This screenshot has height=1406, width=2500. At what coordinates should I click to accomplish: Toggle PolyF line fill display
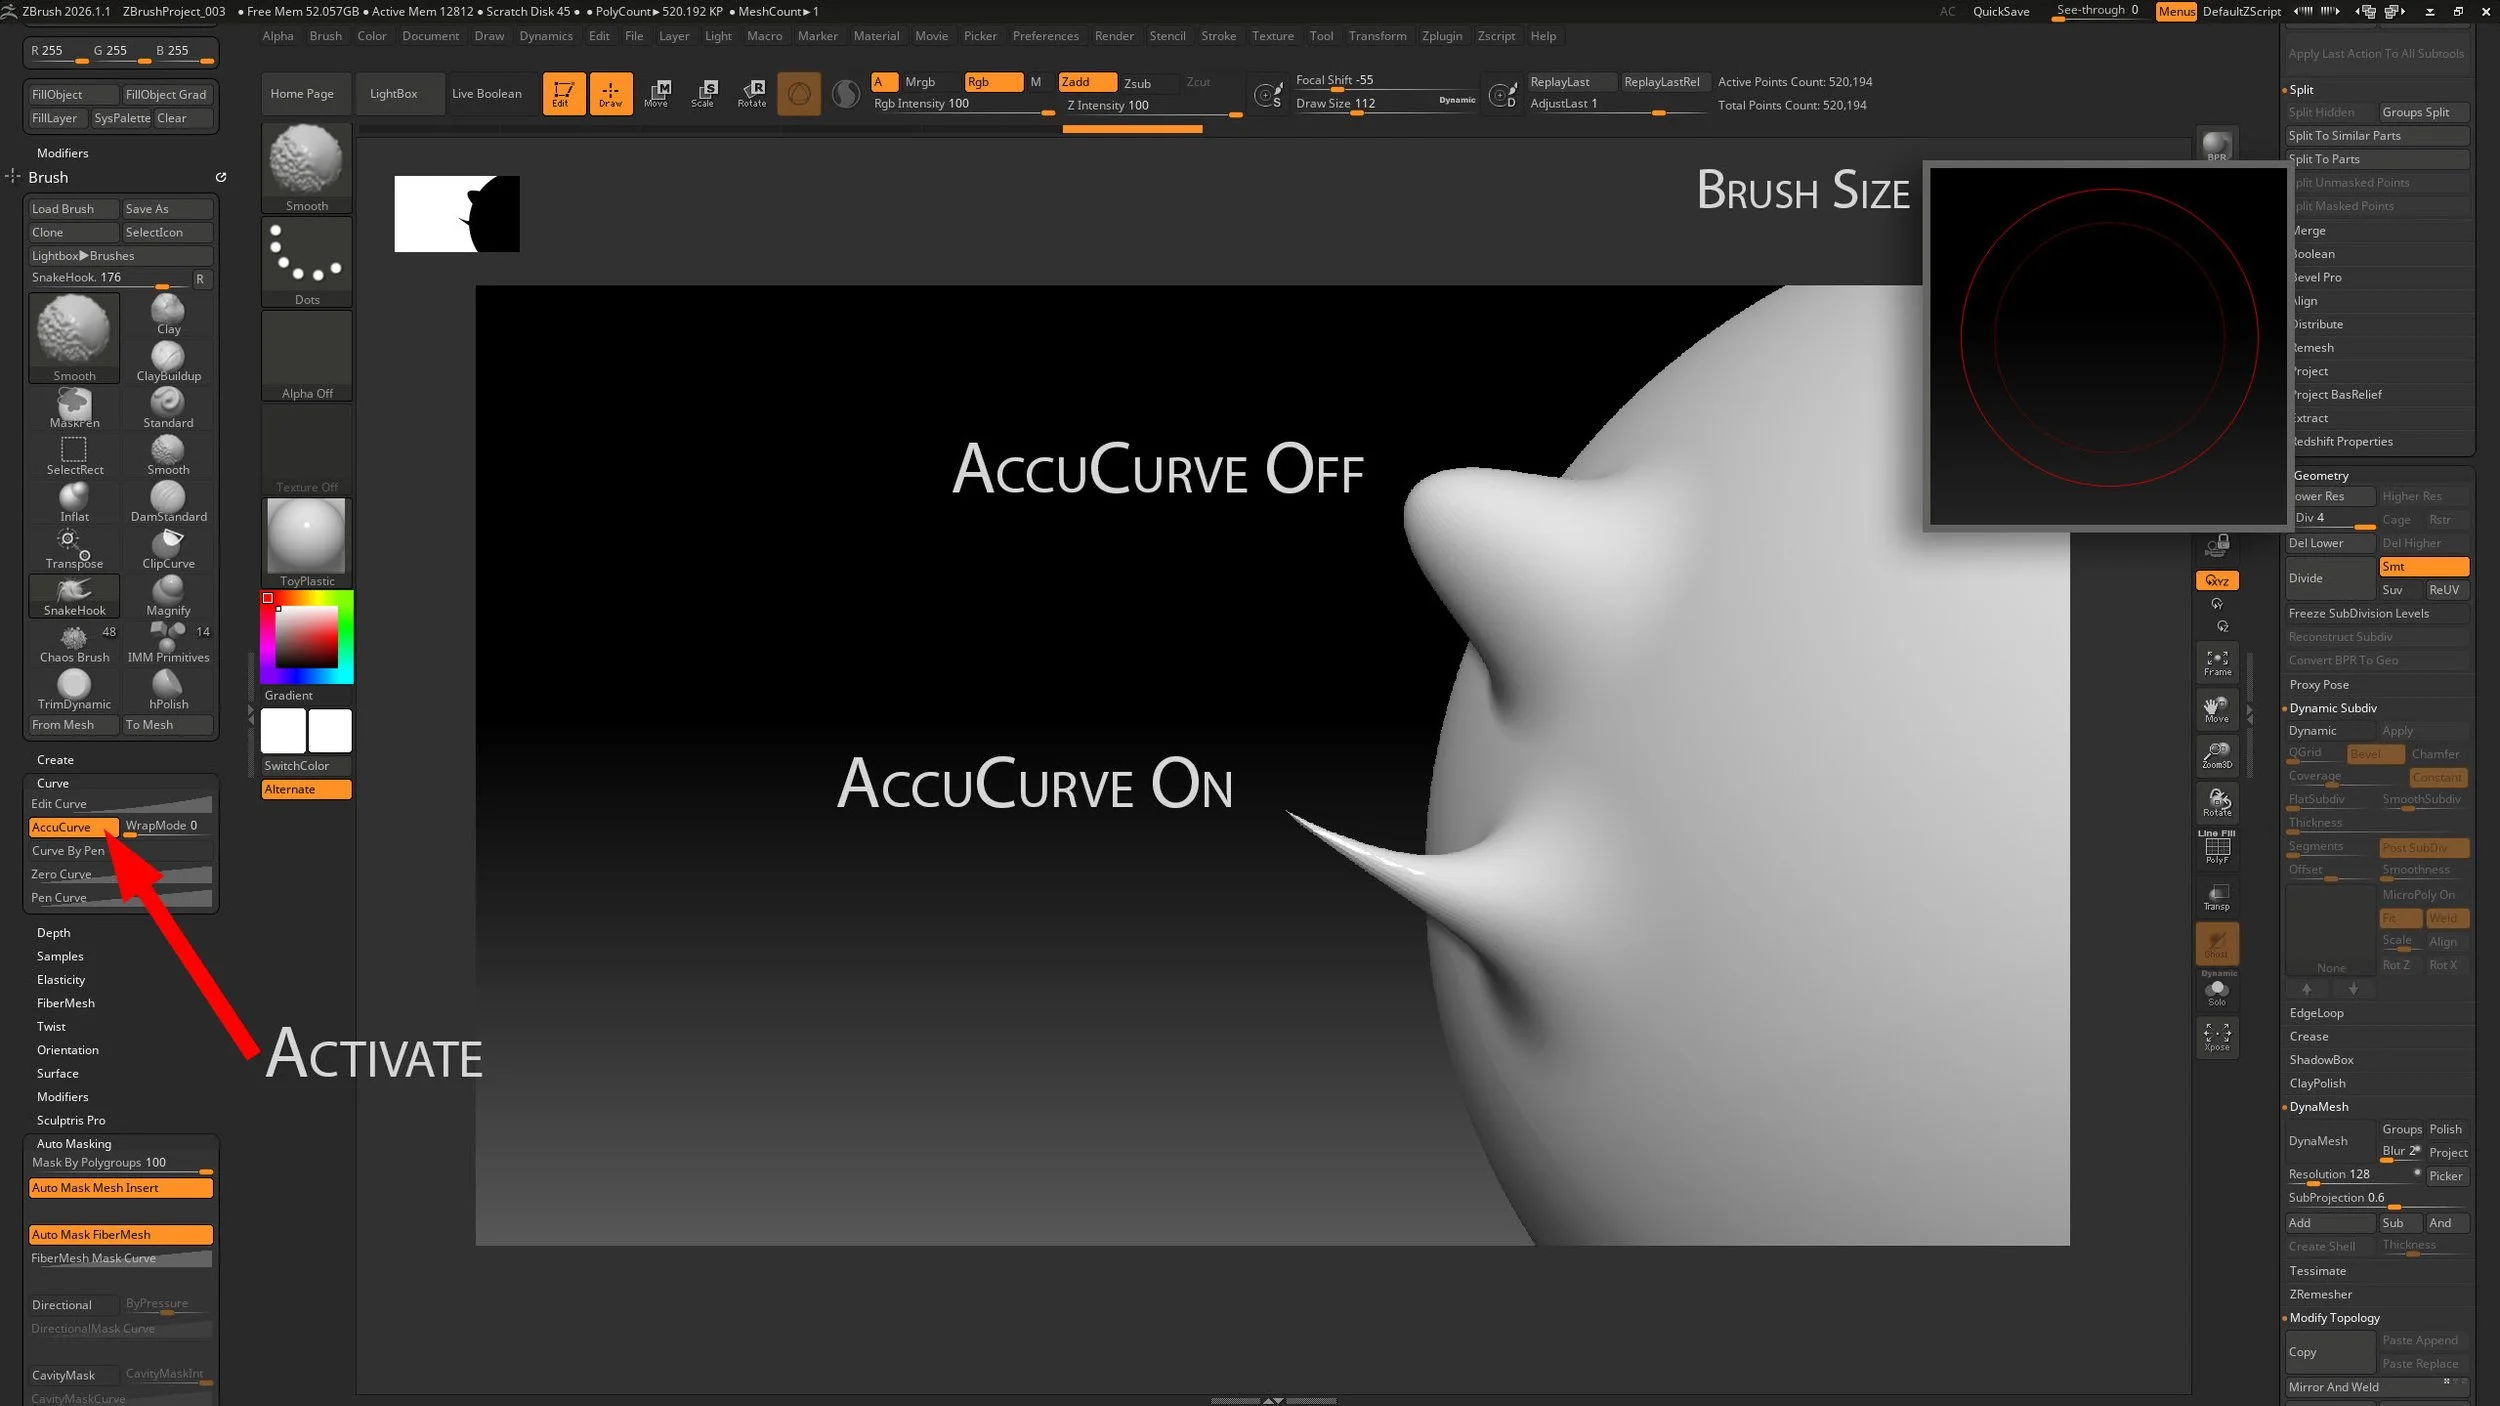[2217, 849]
